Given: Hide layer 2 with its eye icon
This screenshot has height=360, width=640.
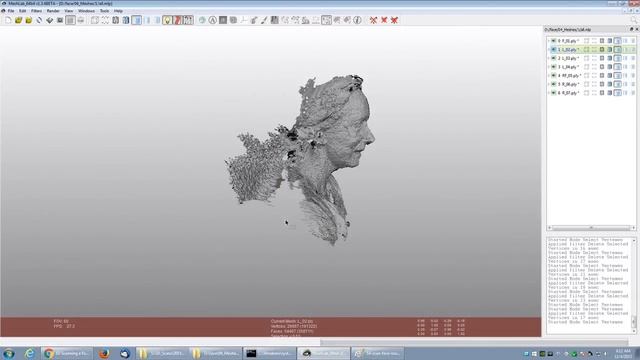Looking at the screenshot, I should (553, 58).
